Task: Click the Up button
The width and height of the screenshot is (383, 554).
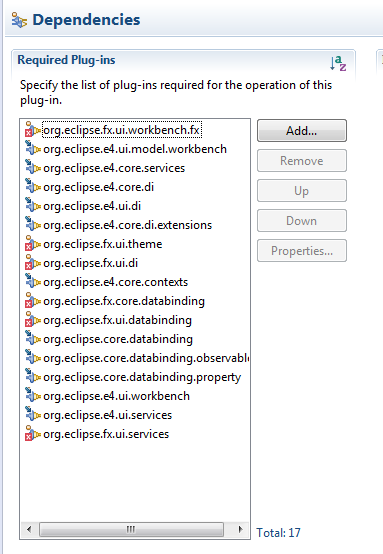Action: tap(302, 191)
